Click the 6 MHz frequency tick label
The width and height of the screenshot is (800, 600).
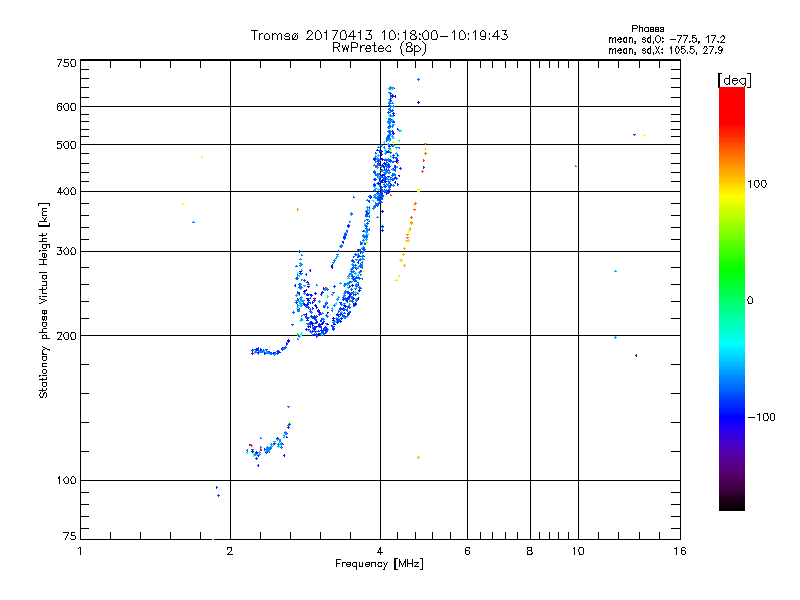pos(467,551)
